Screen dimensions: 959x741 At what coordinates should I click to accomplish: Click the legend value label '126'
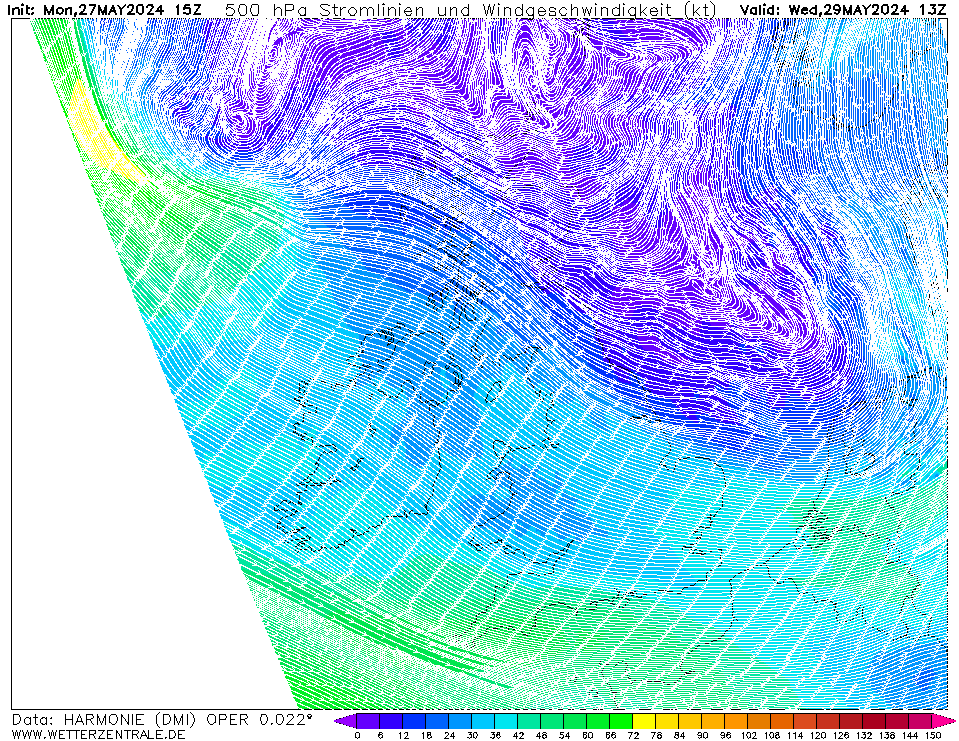point(841,735)
